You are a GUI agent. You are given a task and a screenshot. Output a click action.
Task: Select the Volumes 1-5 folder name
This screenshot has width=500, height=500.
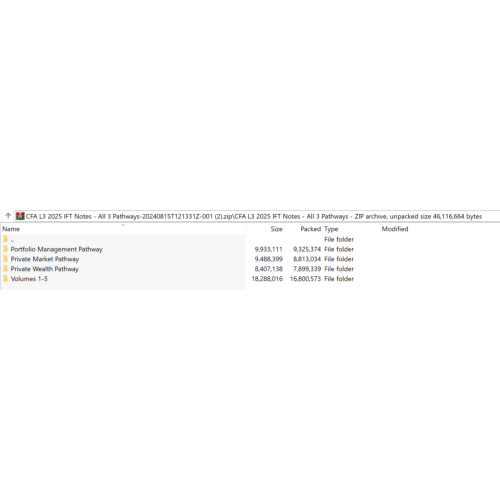point(29,279)
